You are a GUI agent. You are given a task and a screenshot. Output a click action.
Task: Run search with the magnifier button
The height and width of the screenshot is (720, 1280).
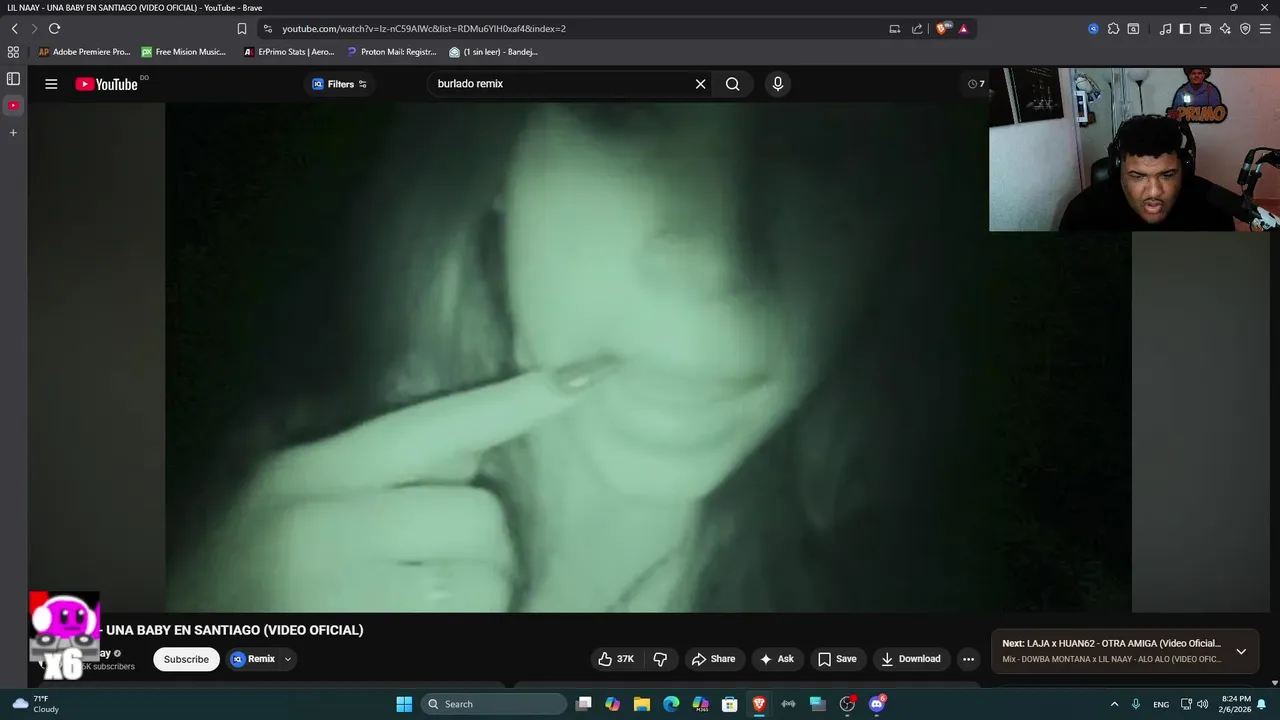click(x=733, y=84)
